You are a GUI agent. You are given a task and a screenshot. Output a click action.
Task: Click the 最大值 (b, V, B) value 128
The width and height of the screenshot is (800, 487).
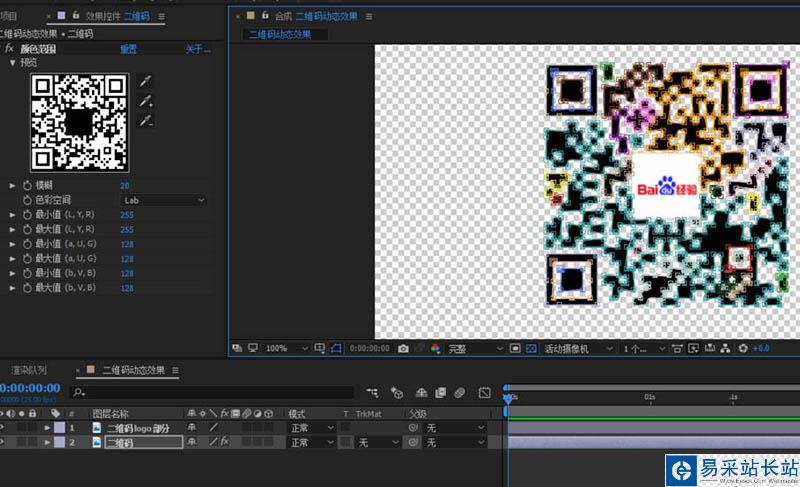point(127,289)
